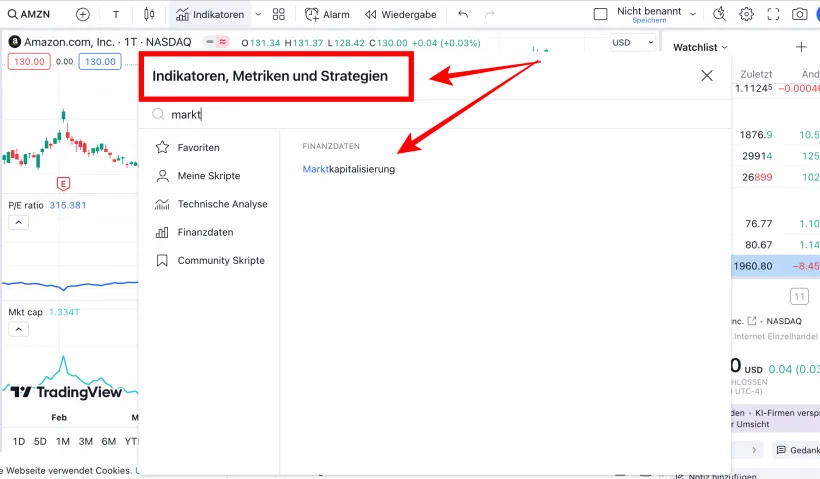Expand the indicators favorites dropdown arrow
Viewport: 820px width, 479px height.
click(258, 15)
